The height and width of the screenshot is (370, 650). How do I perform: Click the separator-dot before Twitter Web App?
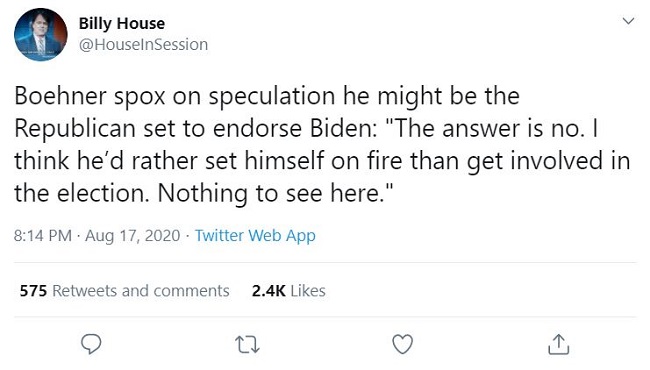[187, 236]
